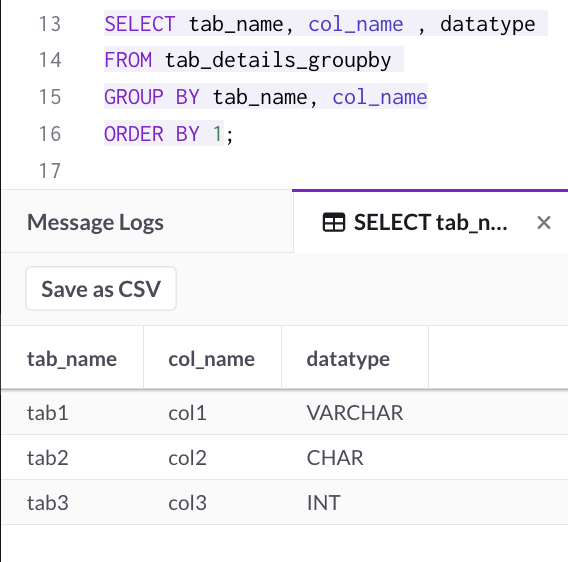
Task: Place cursor on line number 13
Action: coord(50,24)
